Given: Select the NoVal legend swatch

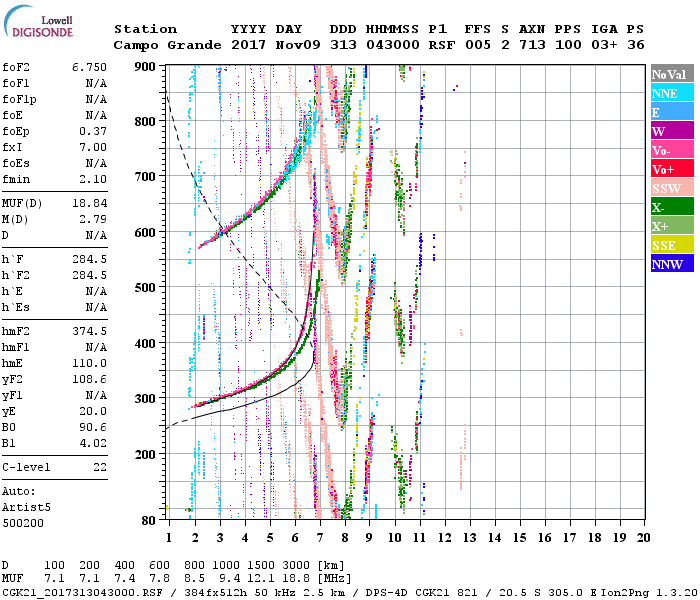Looking at the screenshot, I should [672, 74].
